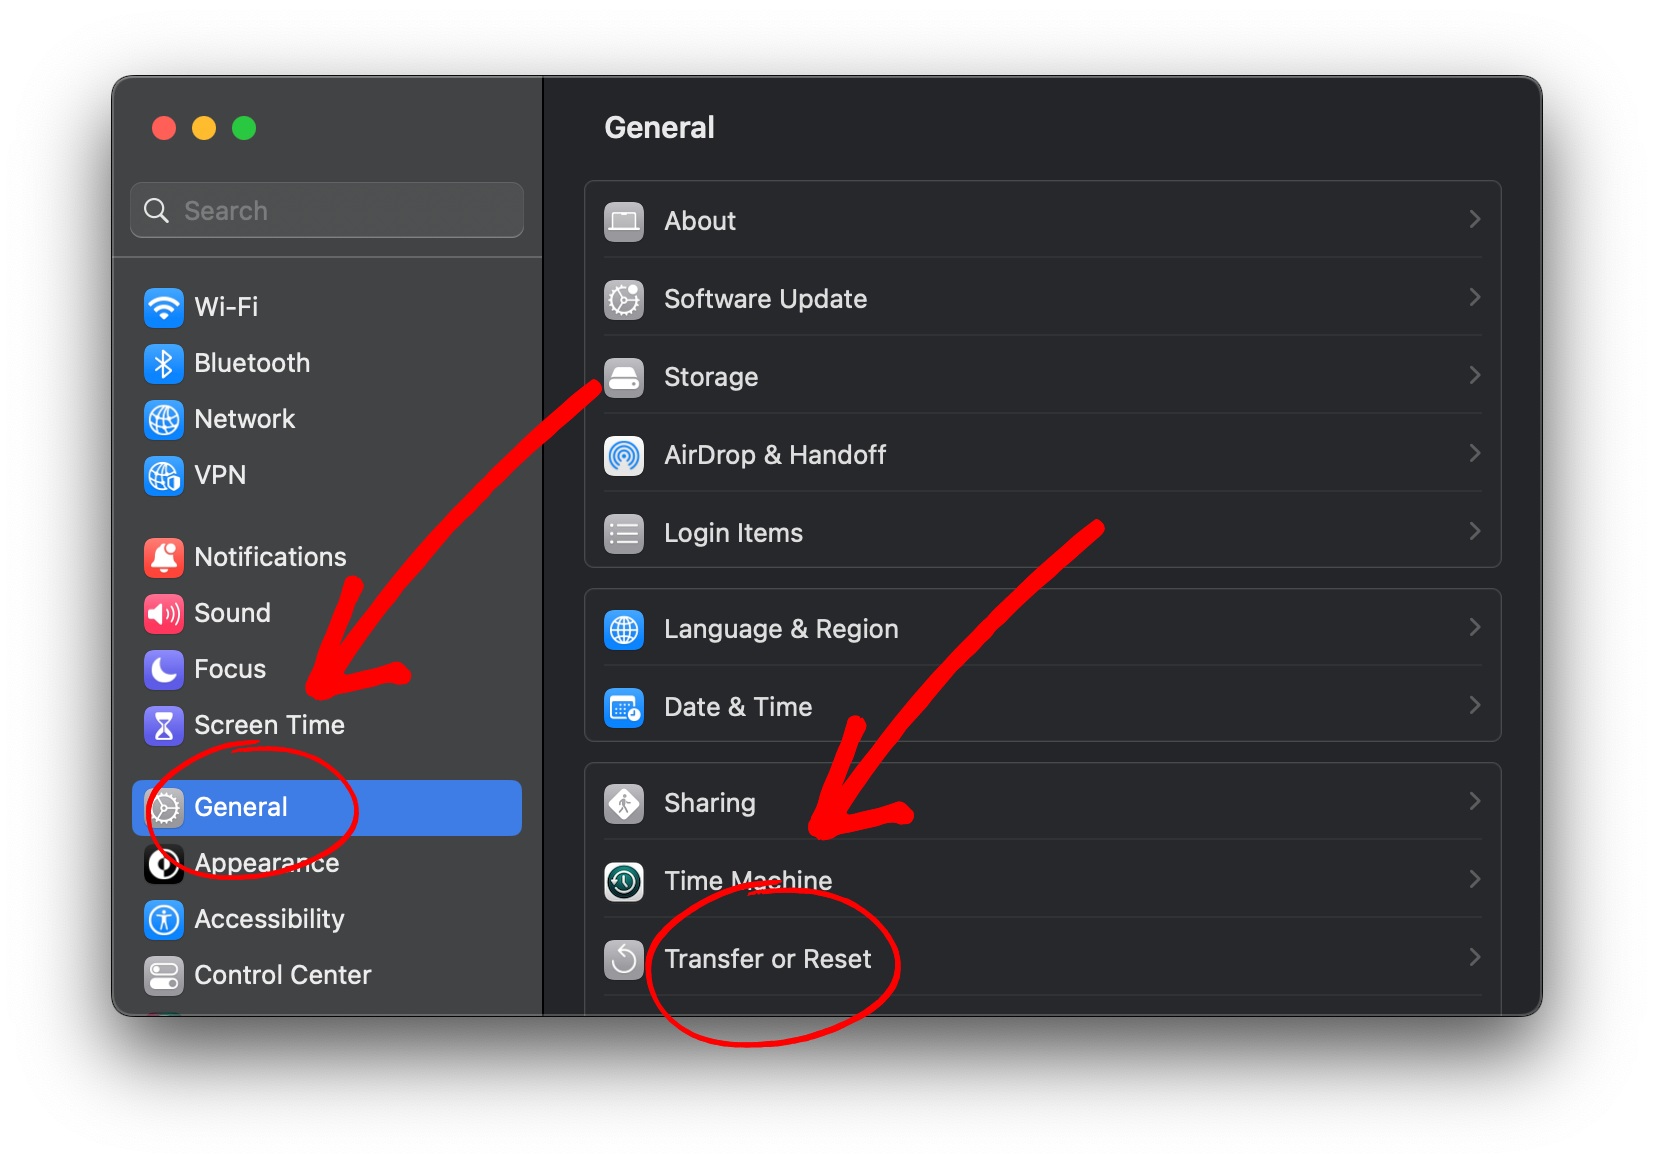Open Storage using its chevron
Image resolution: width=1654 pixels, height=1164 pixels.
[1475, 375]
